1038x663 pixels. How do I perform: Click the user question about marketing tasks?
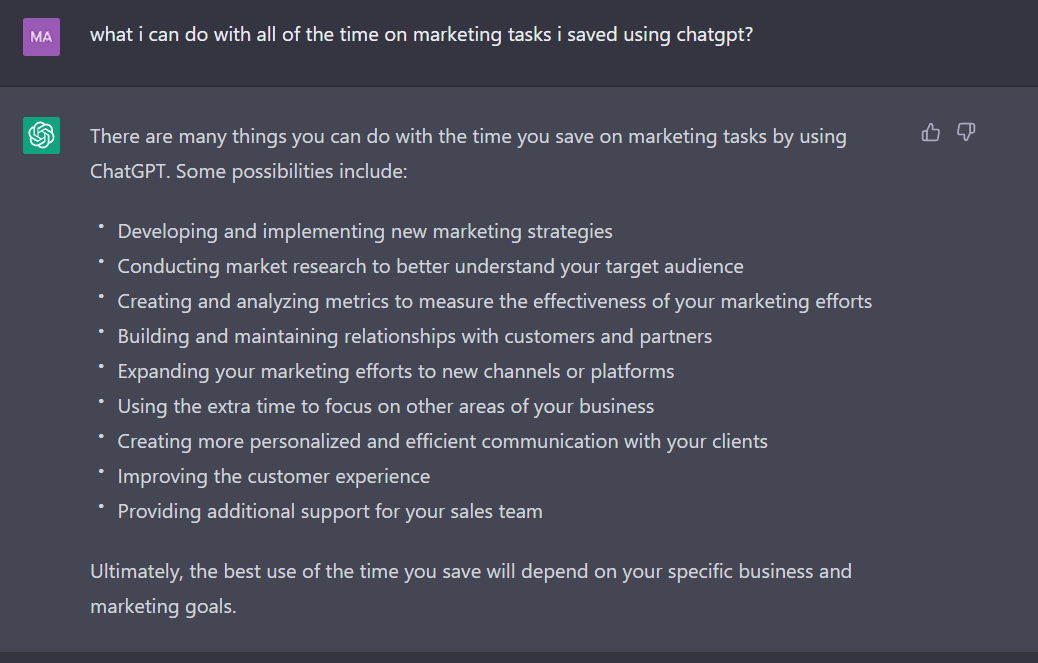pyautogui.click(x=422, y=34)
